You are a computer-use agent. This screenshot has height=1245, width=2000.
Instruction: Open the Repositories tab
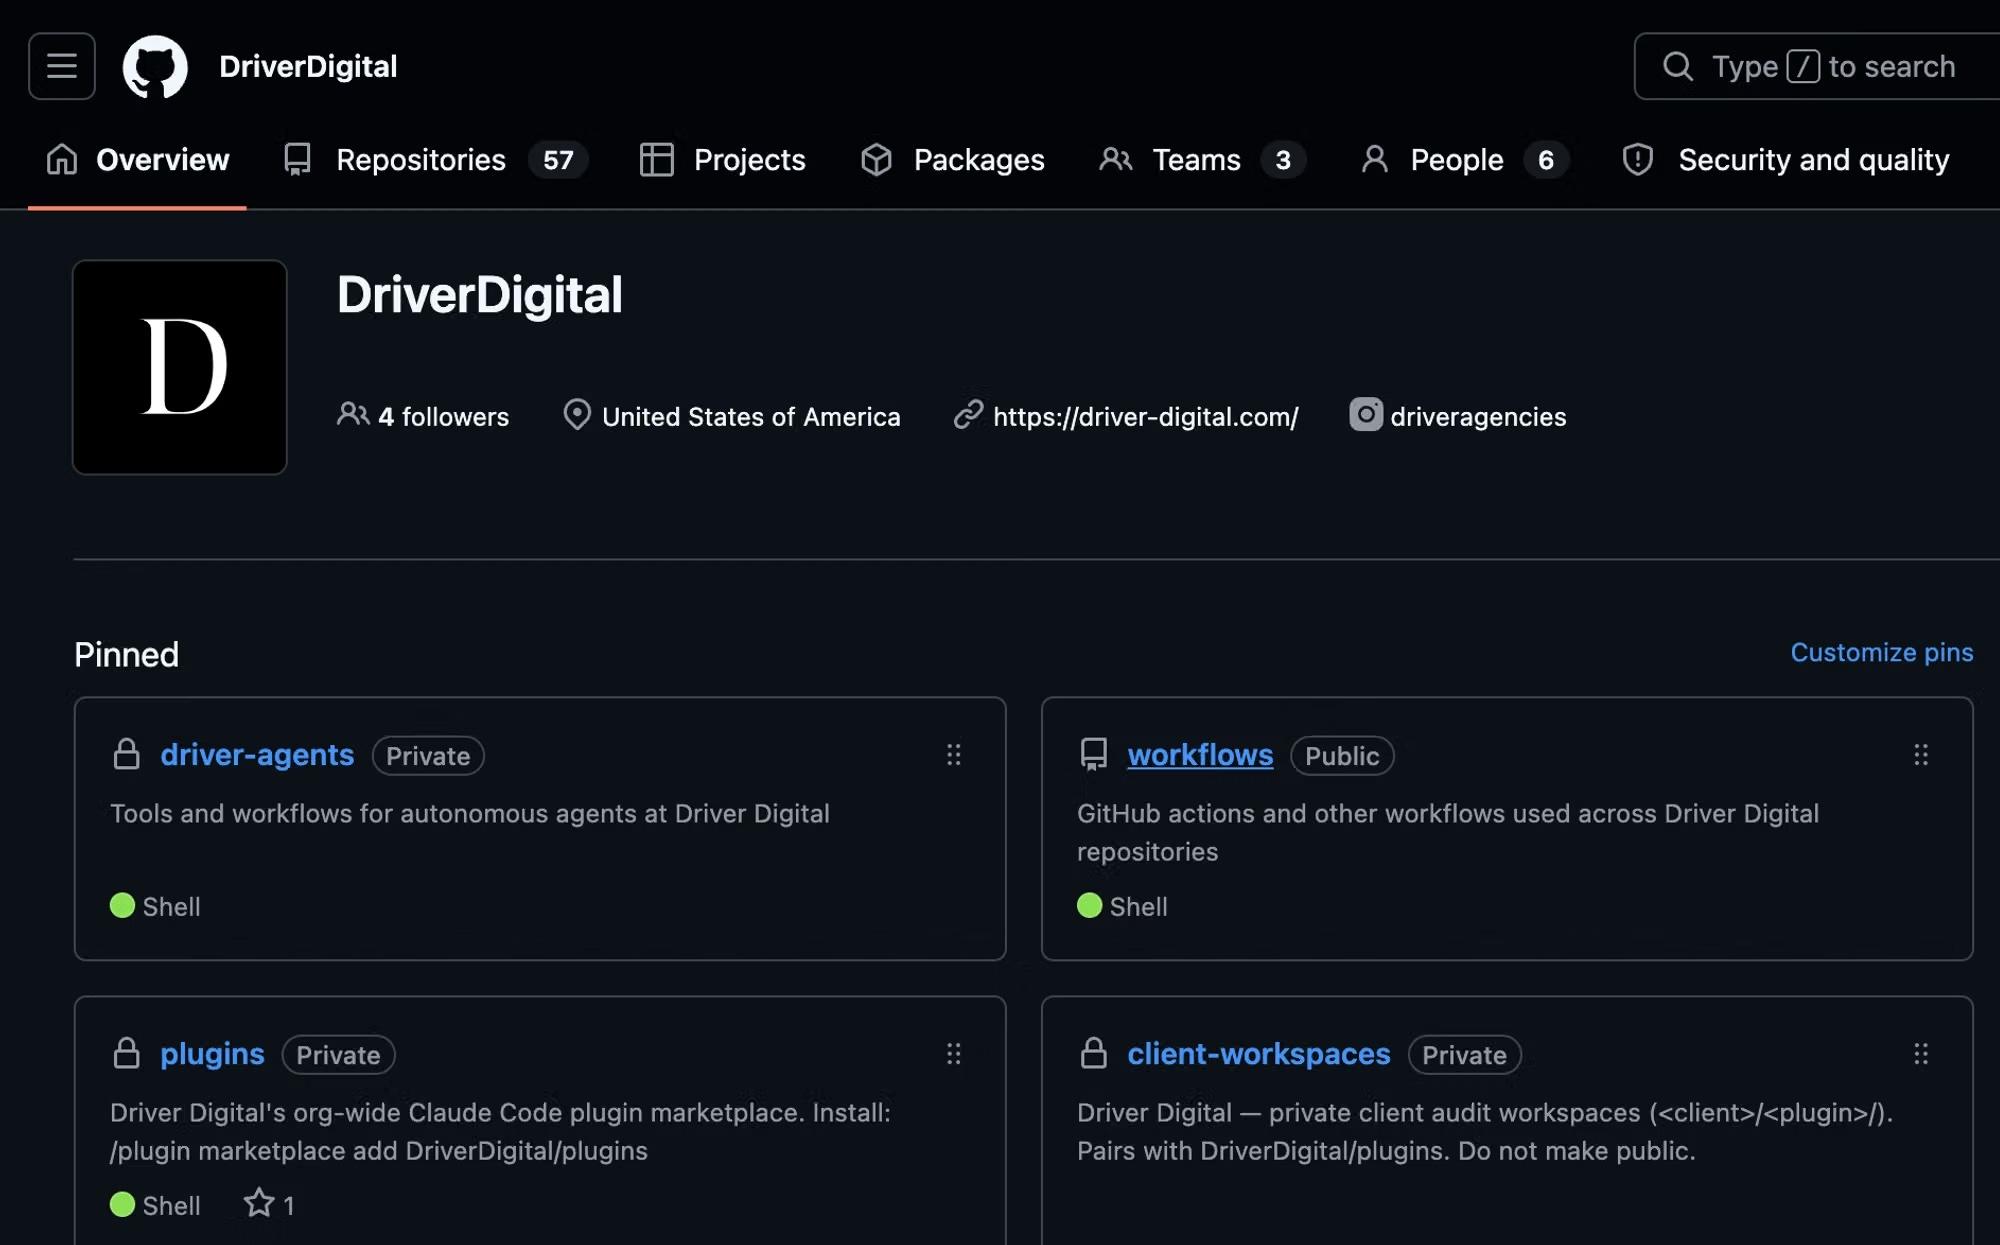click(x=435, y=160)
